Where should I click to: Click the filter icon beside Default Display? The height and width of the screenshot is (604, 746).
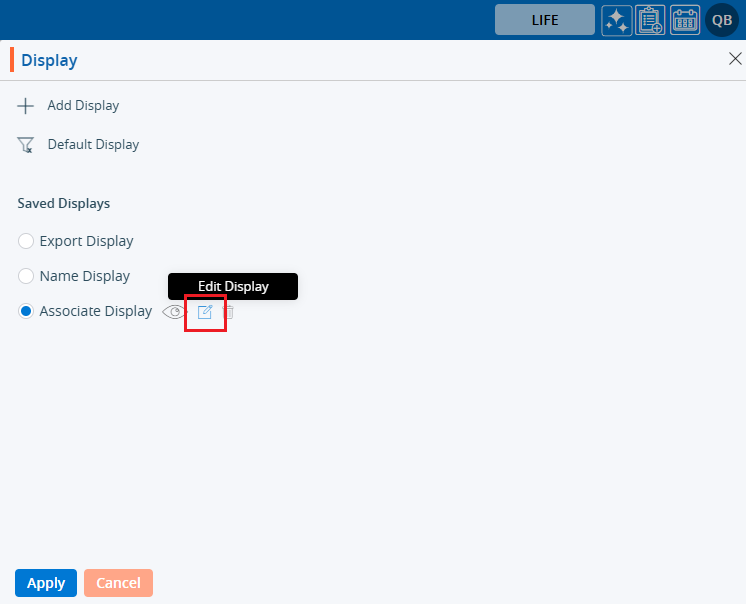click(x=26, y=145)
